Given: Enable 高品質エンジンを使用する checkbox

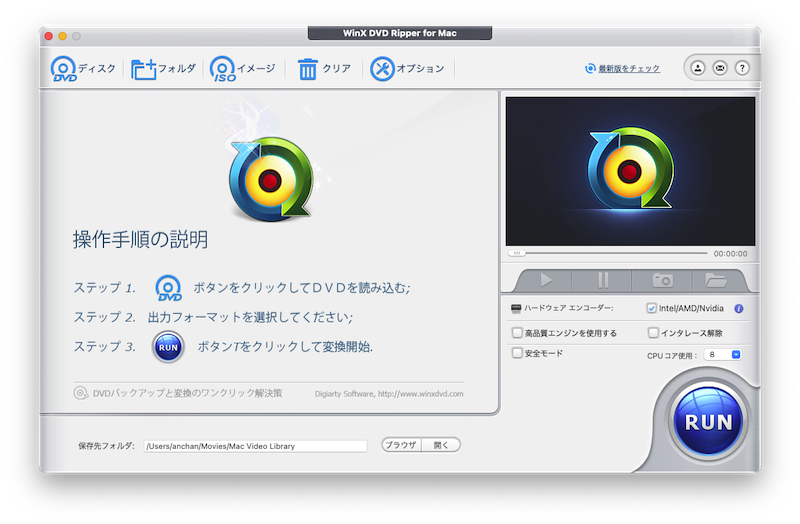Looking at the screenshot, I should click(517, 333).
